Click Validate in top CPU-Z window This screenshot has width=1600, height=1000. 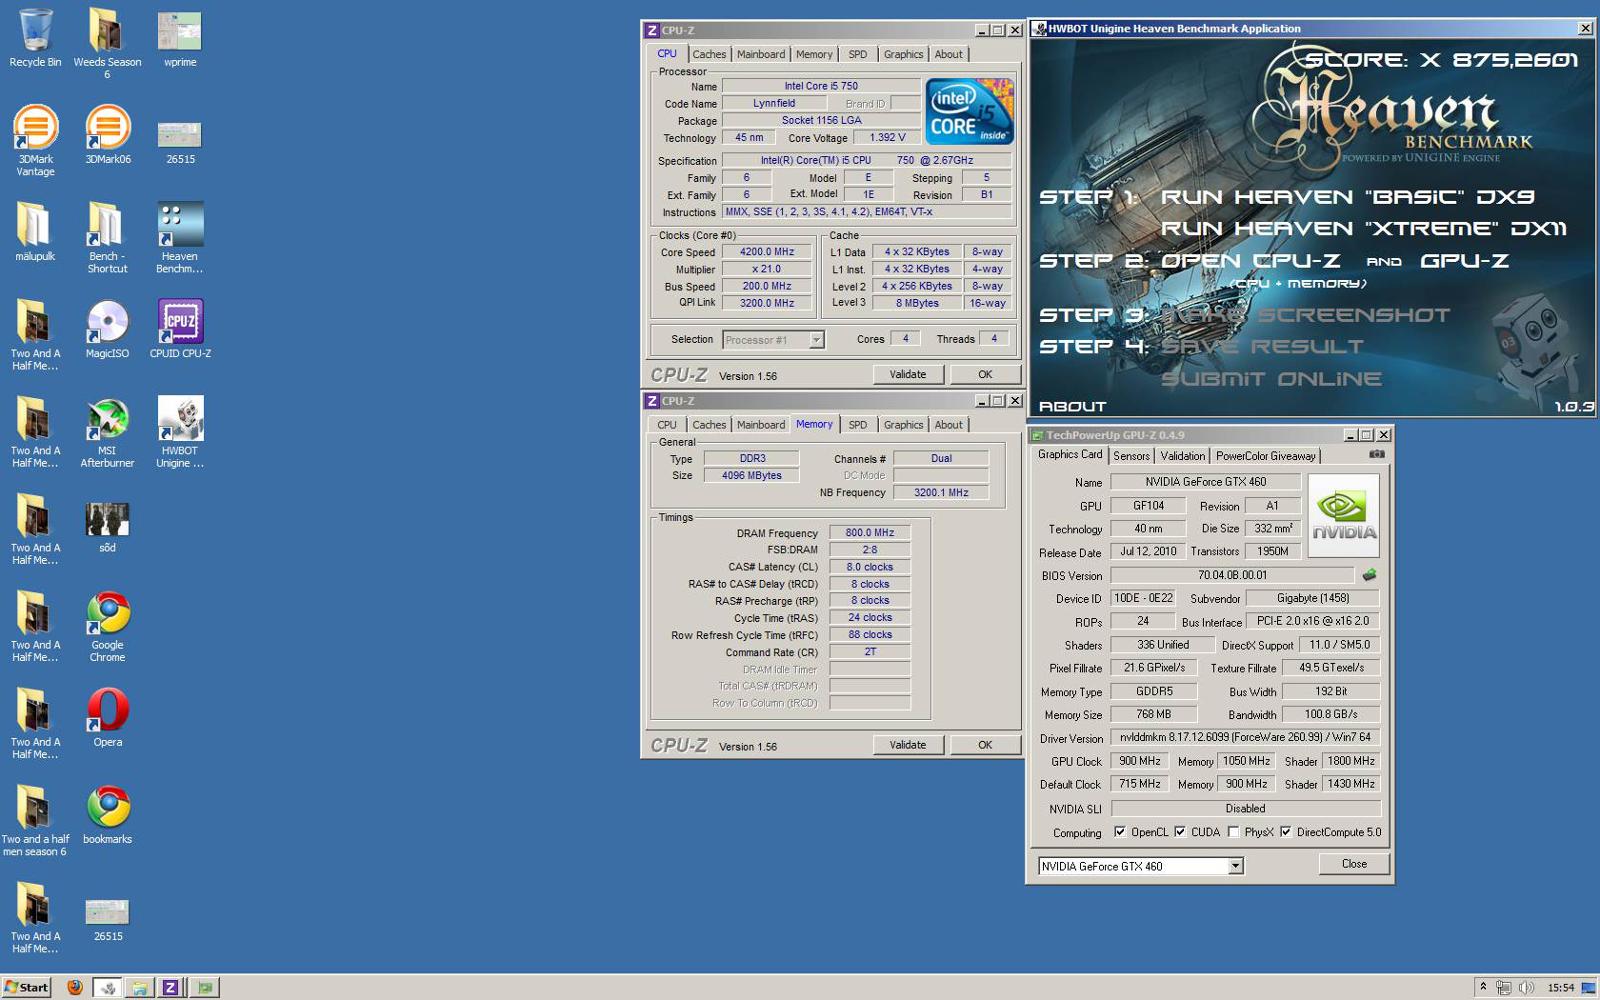tap(908, 374)
